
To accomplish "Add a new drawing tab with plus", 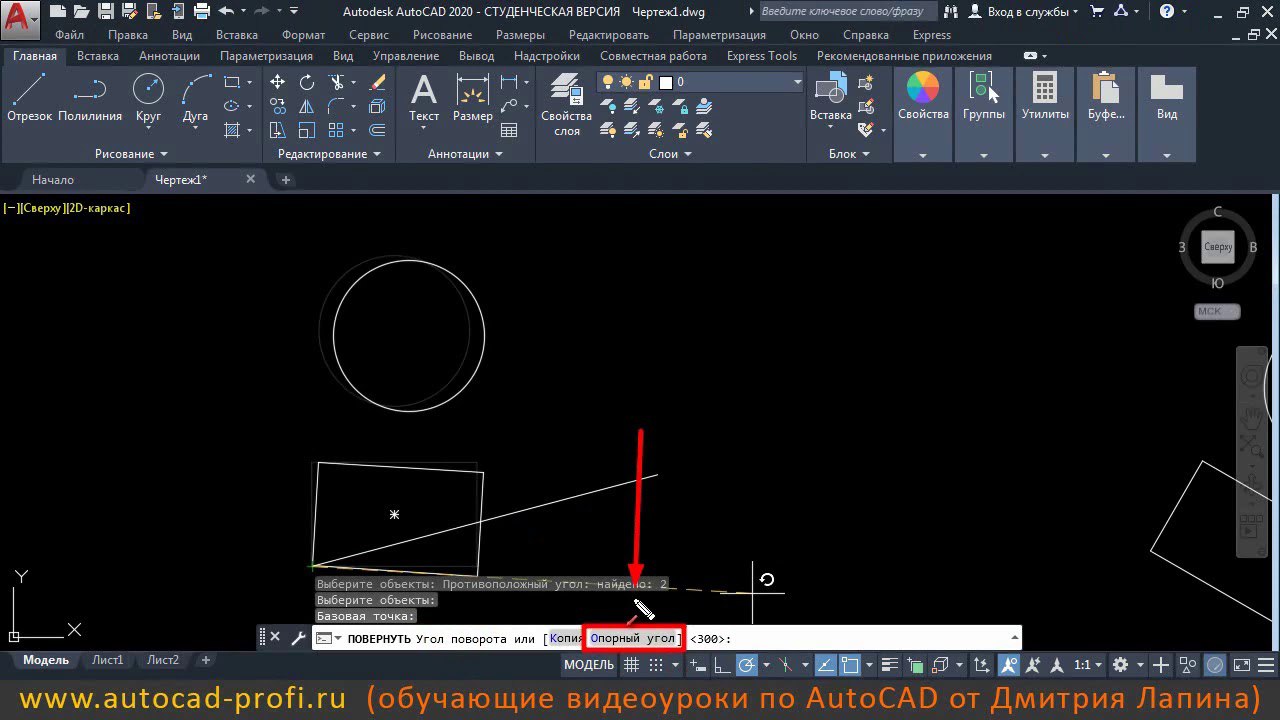I will (x=285, y=180).
